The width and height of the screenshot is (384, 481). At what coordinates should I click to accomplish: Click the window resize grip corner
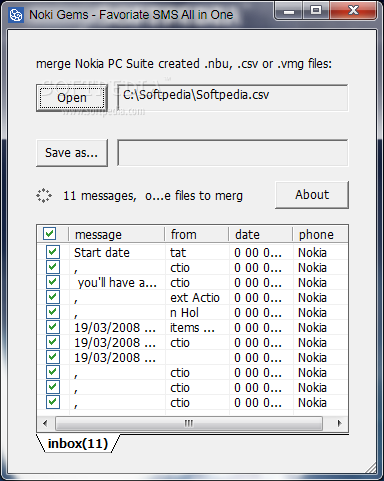[x=370, y=467]
